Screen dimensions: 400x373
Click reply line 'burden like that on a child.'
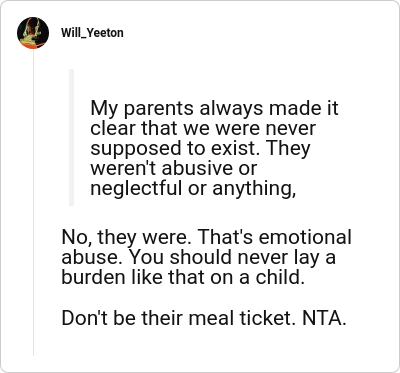pyautogui.click(x=183, y=277)
